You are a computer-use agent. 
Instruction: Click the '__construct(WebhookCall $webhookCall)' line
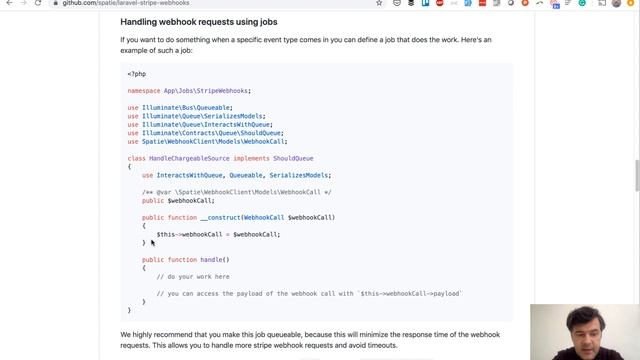pos(238,218)
